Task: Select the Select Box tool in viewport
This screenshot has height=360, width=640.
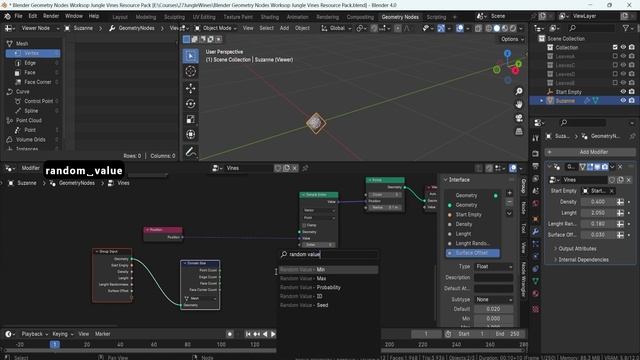Action: [x=190, y=56]
